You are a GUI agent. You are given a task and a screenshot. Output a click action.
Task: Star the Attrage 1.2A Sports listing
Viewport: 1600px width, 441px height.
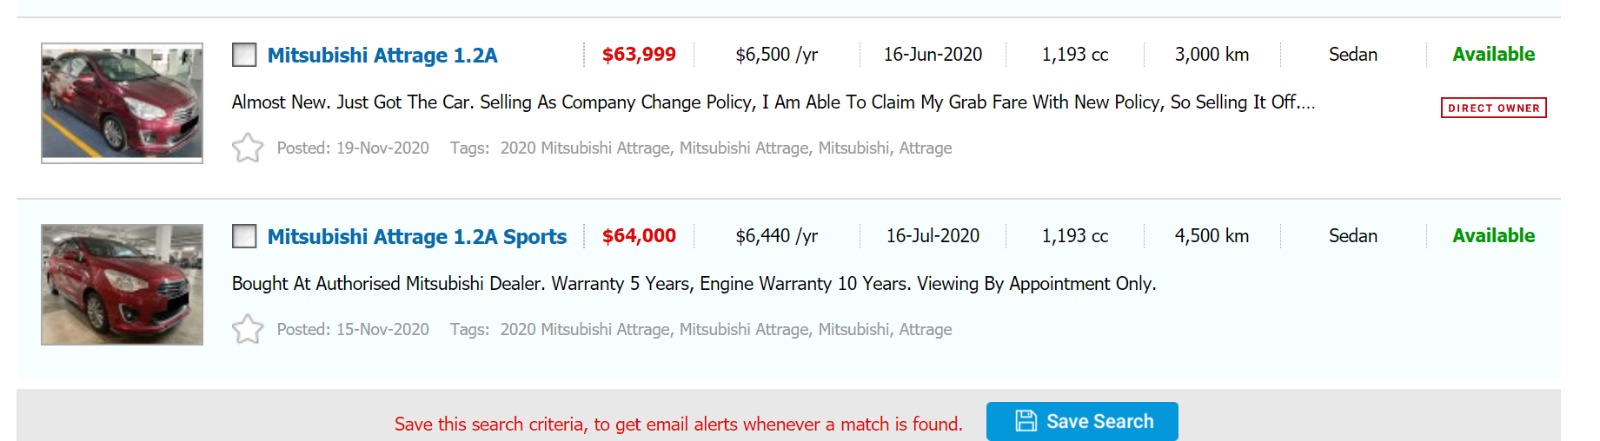click(x=247, y=329)
